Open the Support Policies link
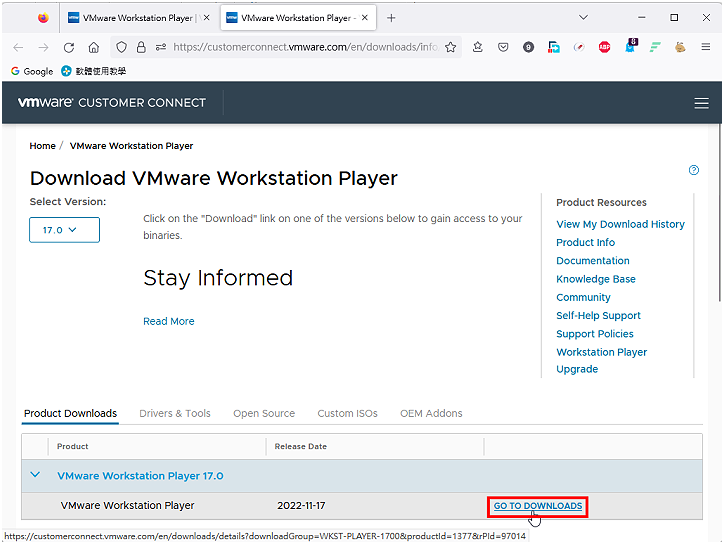The image size is (724, 544). (x=595, y=334)
